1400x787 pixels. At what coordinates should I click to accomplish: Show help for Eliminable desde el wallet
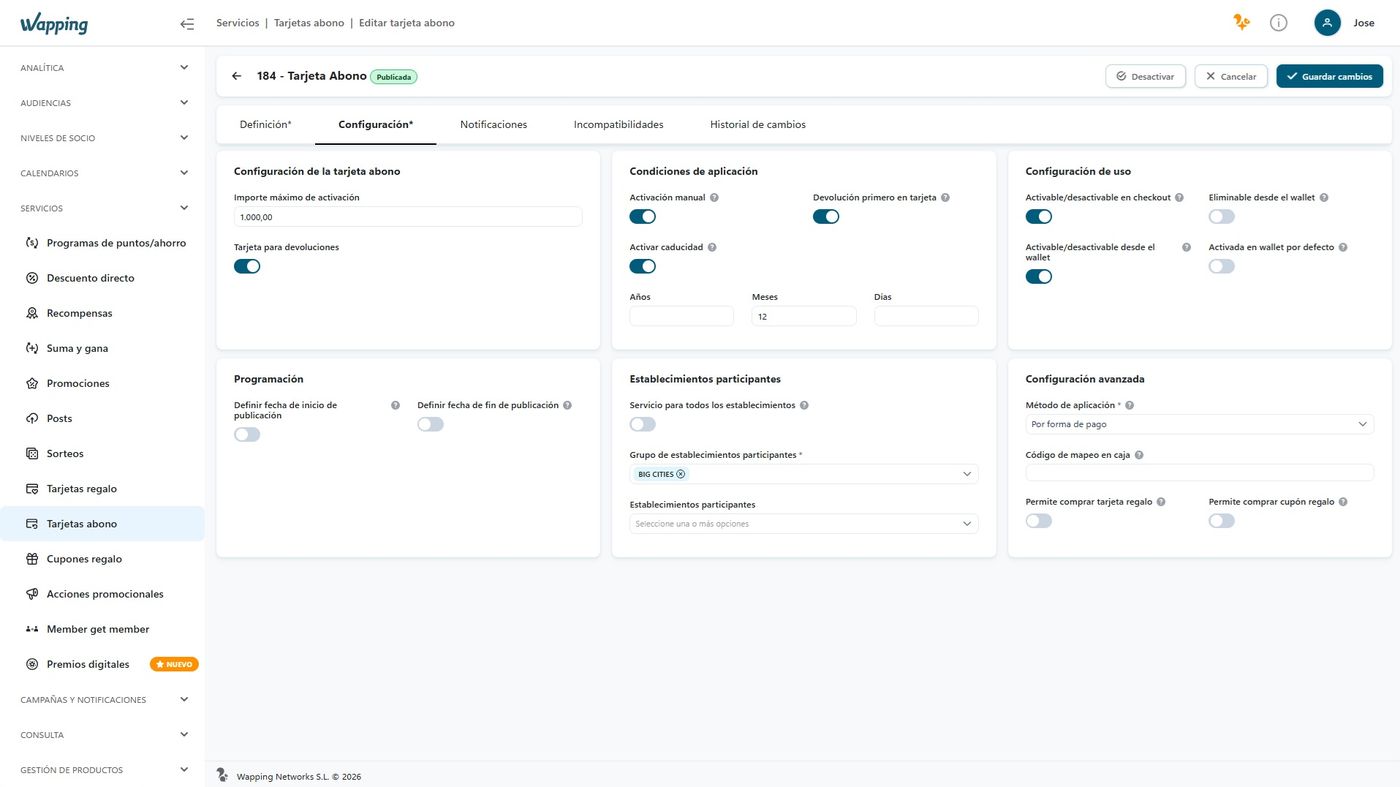(x=1324, y=198)
